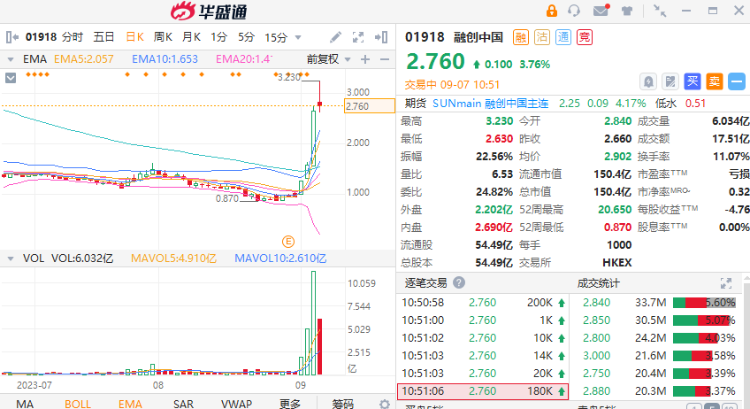Click the blue 买 buy button

(692, 82)
